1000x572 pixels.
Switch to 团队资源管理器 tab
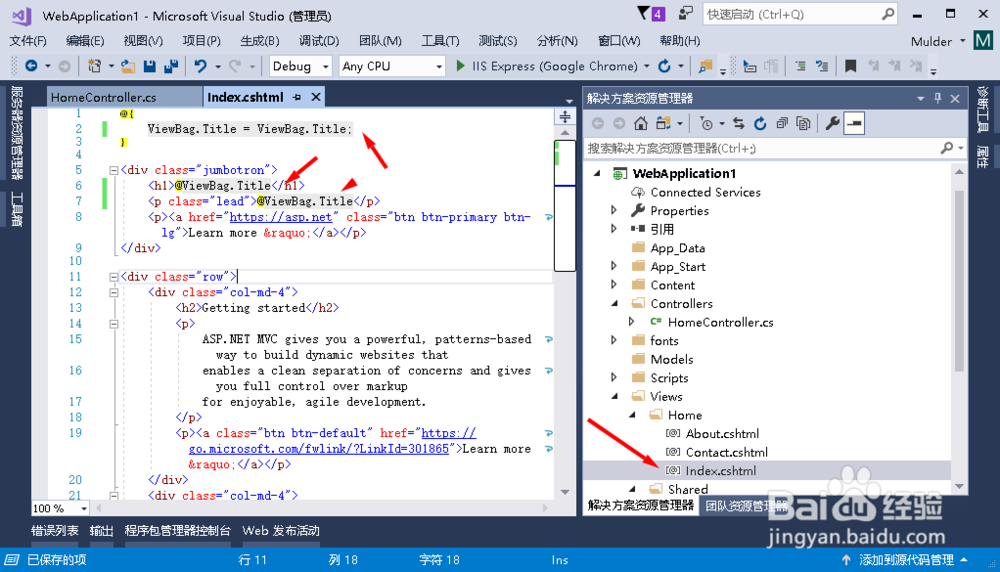tap(745, 506)
